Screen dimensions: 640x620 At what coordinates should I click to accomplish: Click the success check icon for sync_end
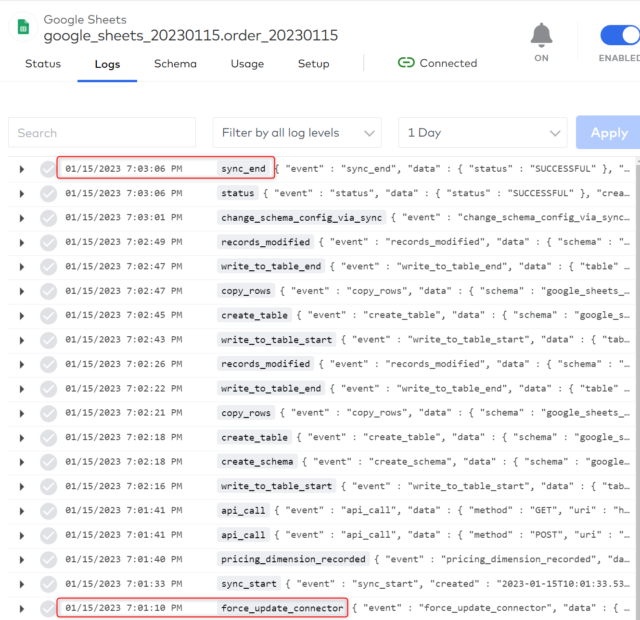(x=48, y=169)
